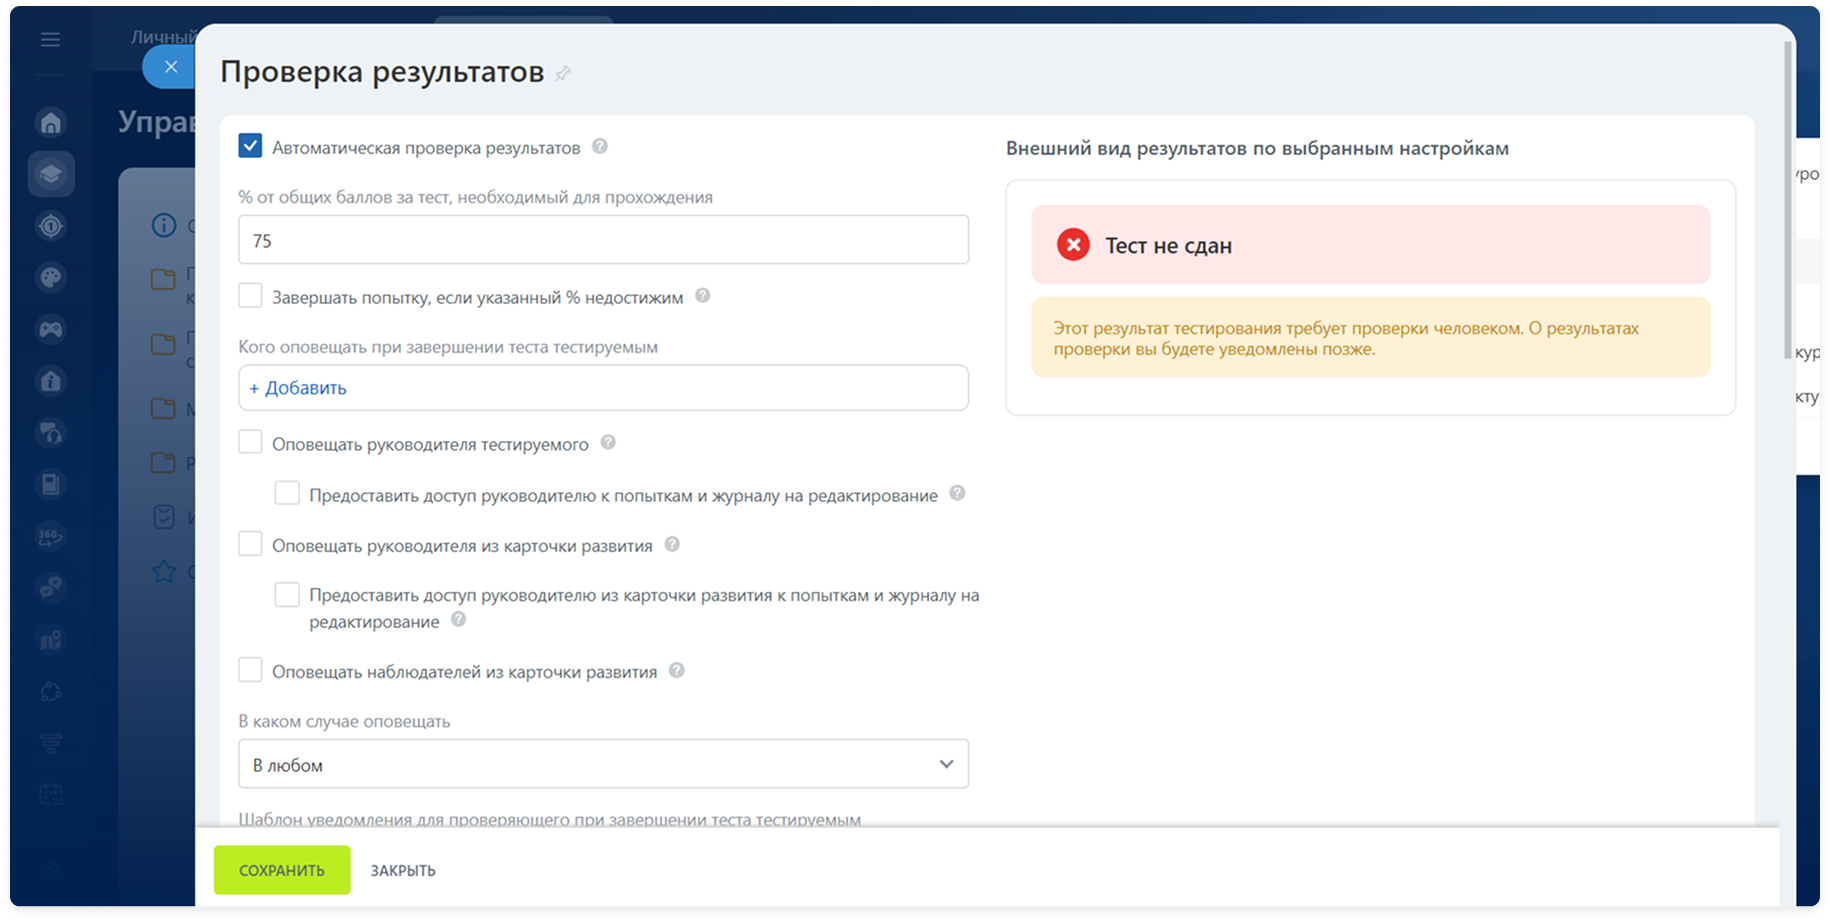The width and height of the screenshot is (1830, 921).
Task: Click info circle icon in background page
Action: [164, 225]
